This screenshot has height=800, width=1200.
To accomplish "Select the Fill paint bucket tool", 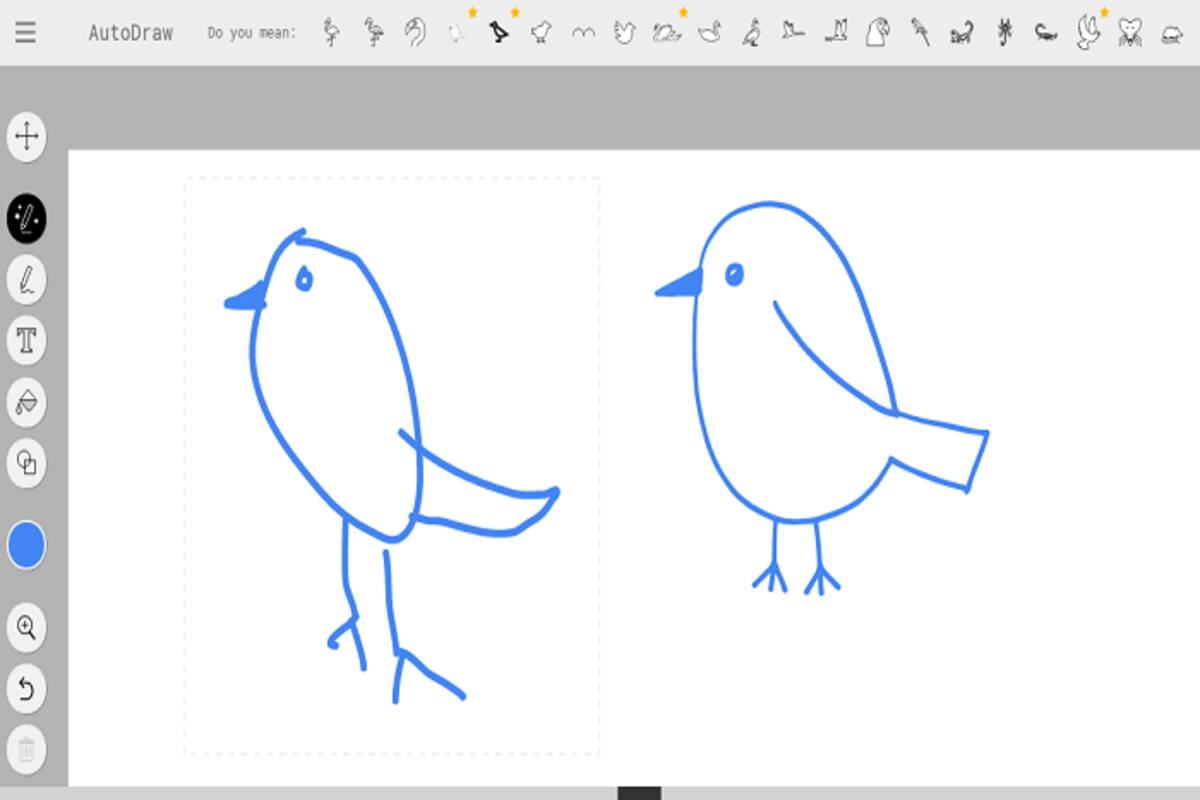I will [x=27, y=402].
